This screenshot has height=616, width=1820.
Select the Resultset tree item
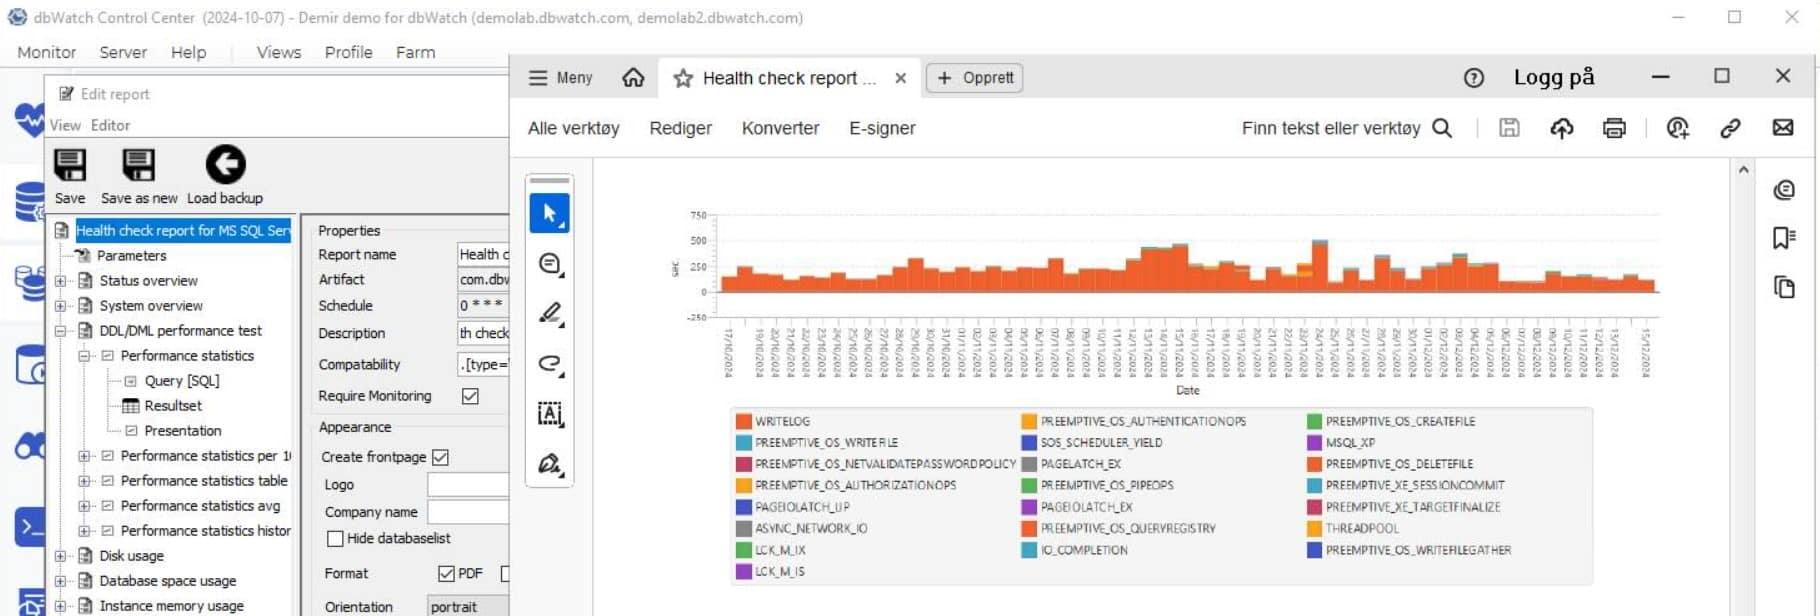coord(173,406)
